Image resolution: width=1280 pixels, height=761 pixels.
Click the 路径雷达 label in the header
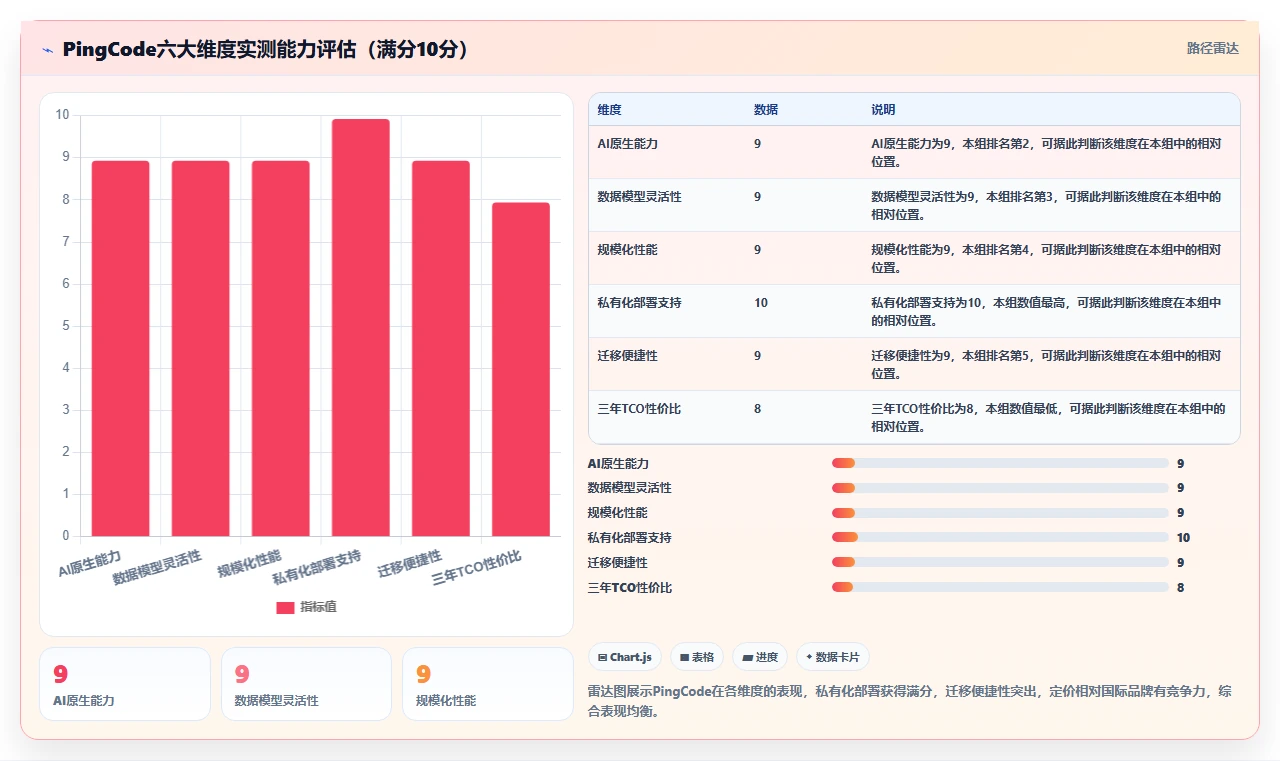tap(1212, 48)
